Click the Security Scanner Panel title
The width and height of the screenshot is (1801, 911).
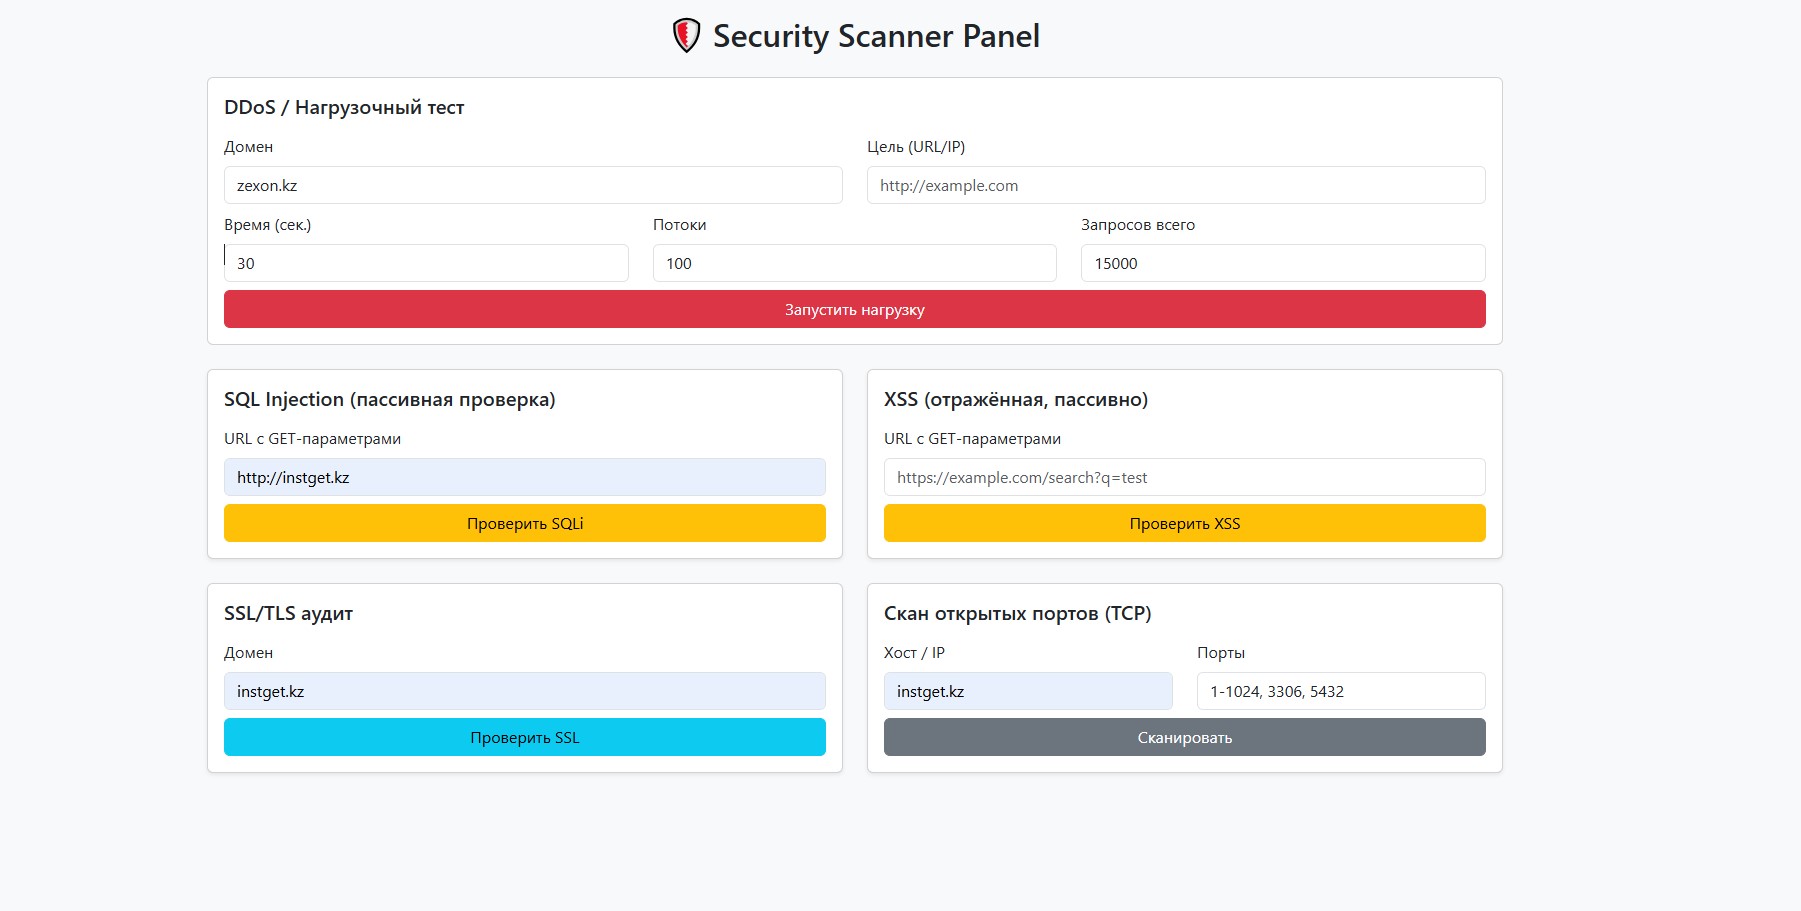(875, 36)
